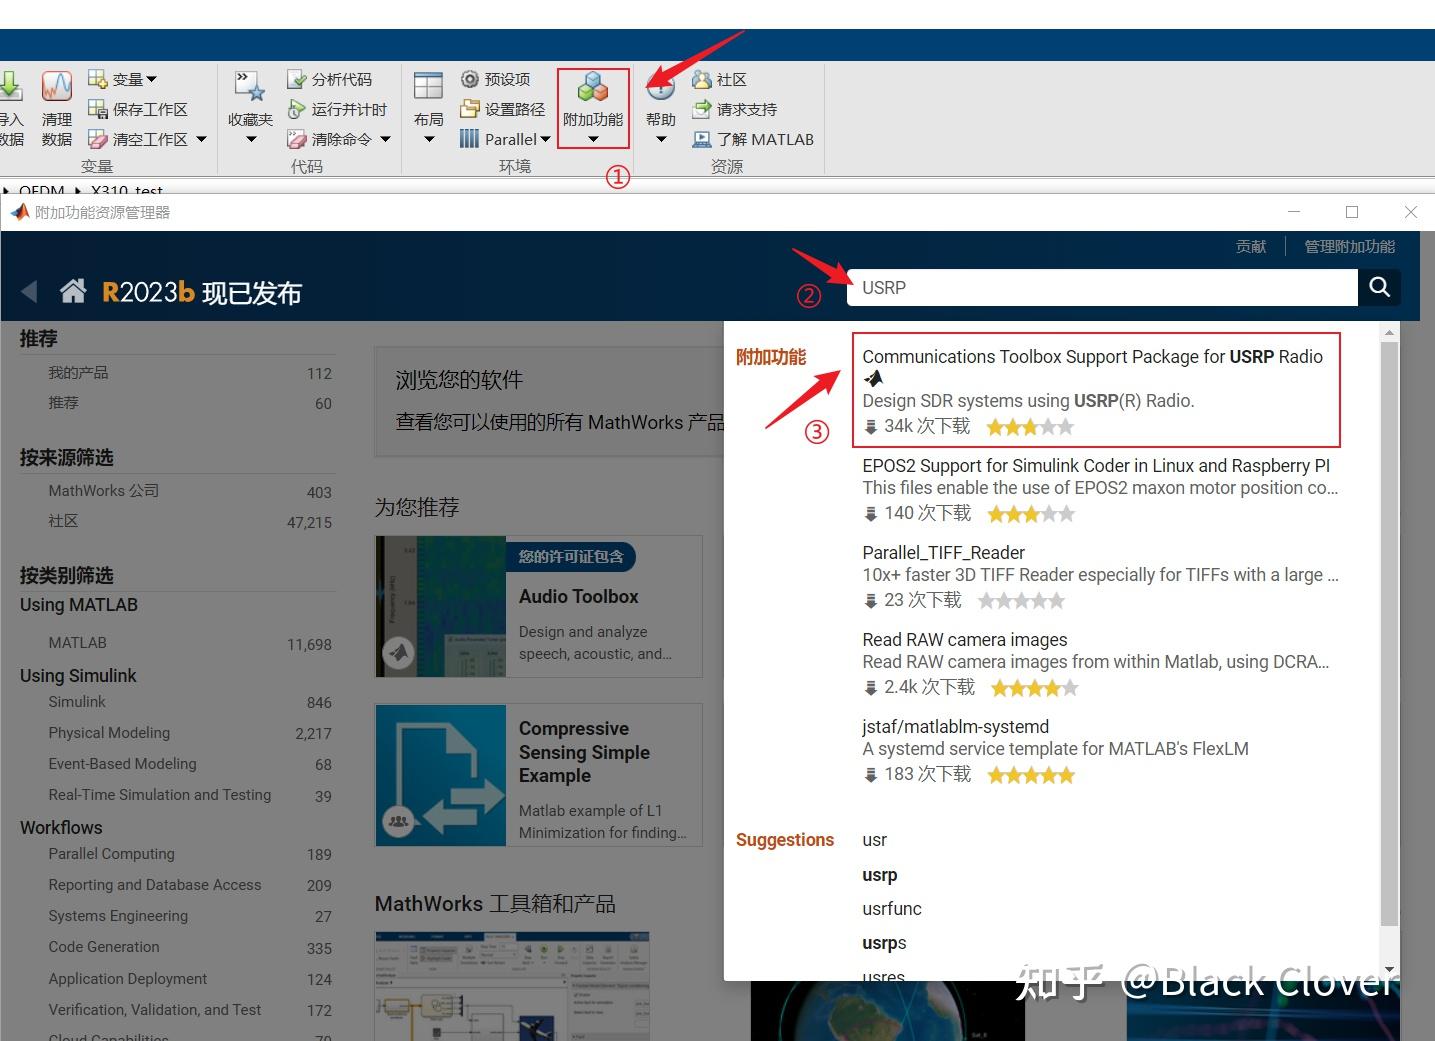1435x1041 pixels.
Task: Choose the 'usrfunc' suggestion
Action: tap(892, 909)
